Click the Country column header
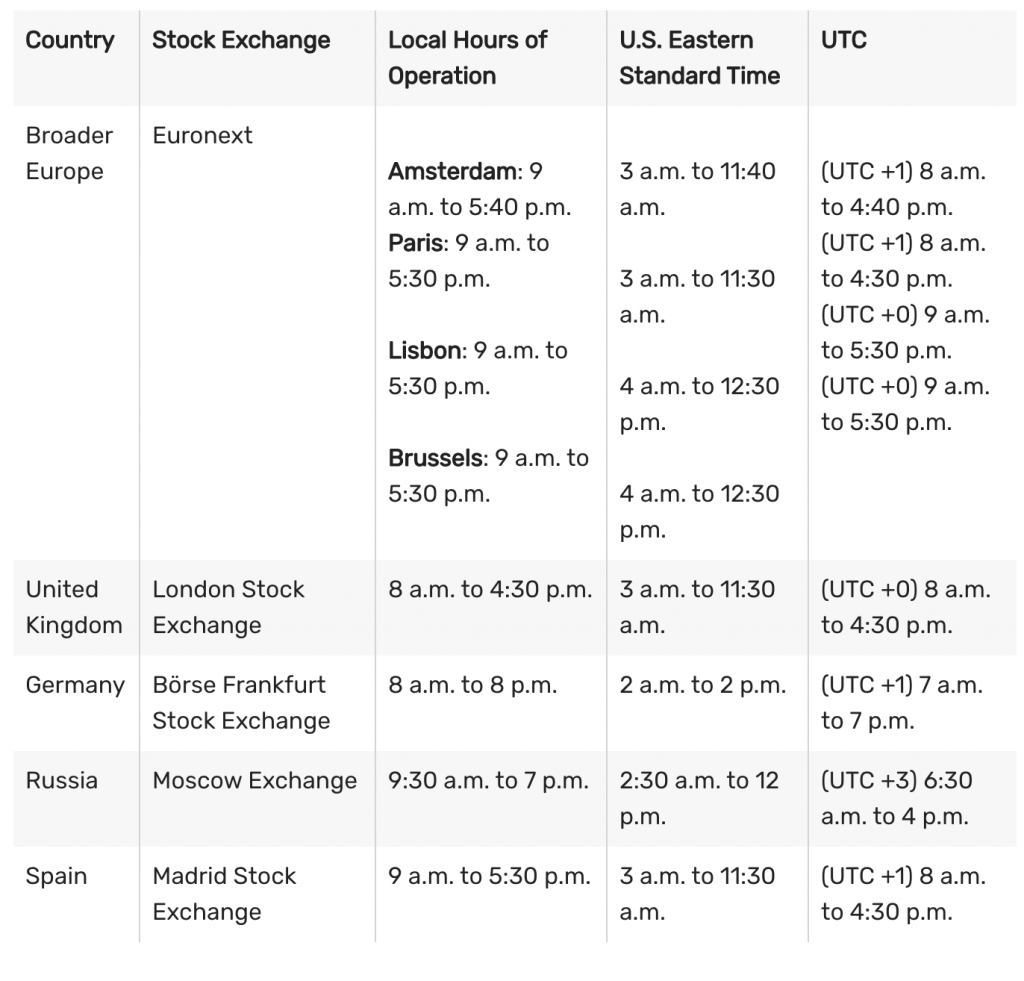This screenshot has height=981, width=1024. click(70, 41)
